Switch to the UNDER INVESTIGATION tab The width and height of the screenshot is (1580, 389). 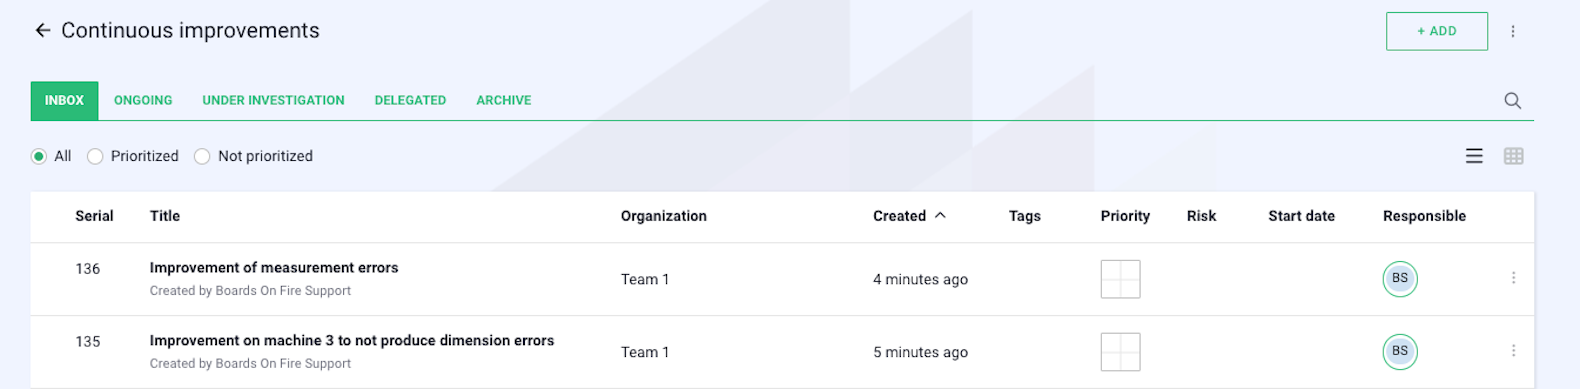[273, 100]
